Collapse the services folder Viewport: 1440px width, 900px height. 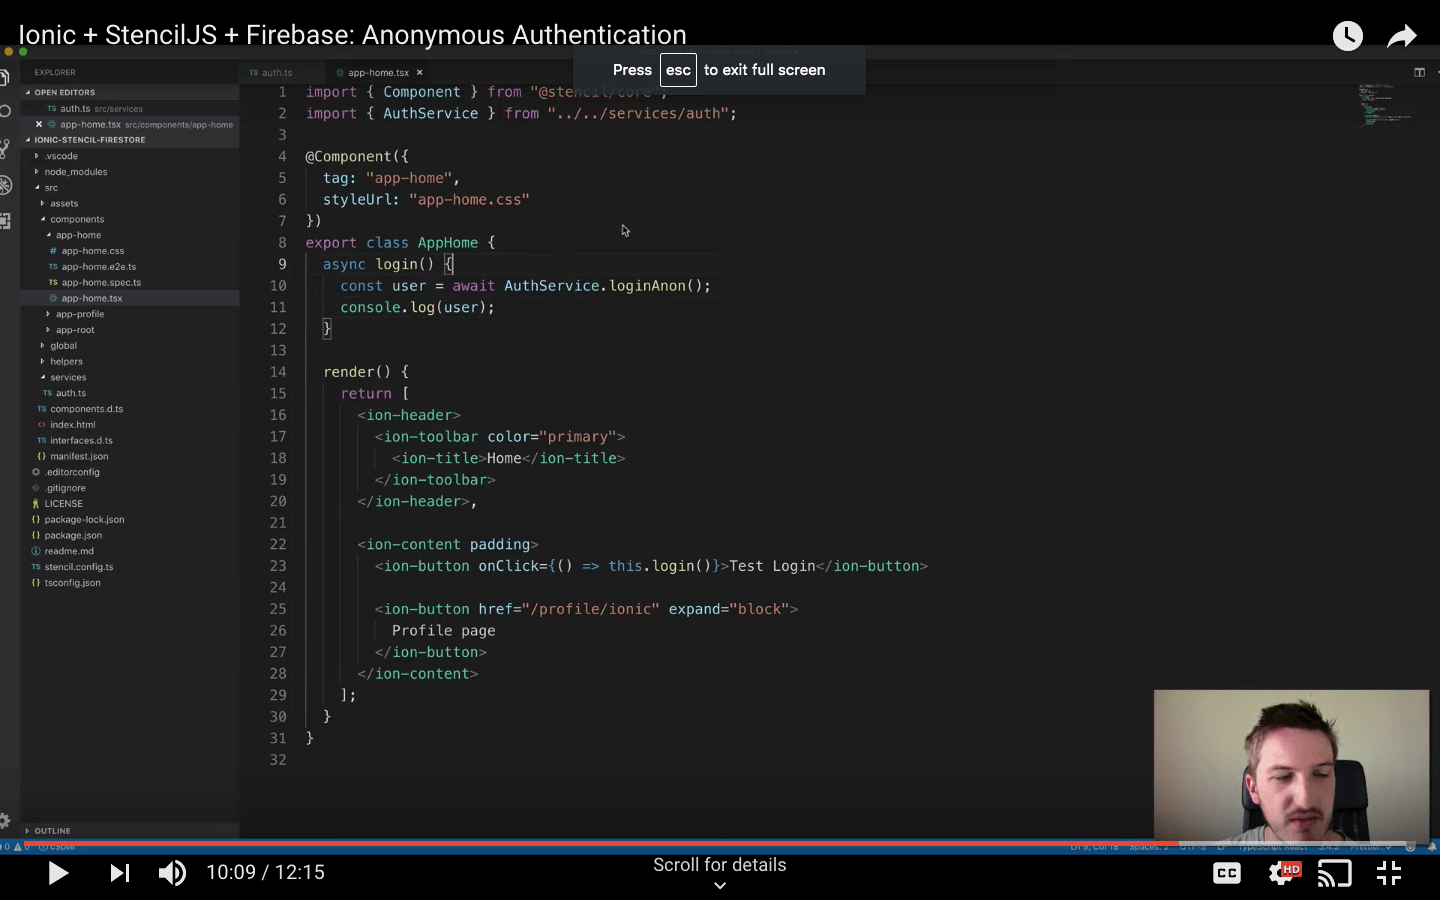pos(68,378)
